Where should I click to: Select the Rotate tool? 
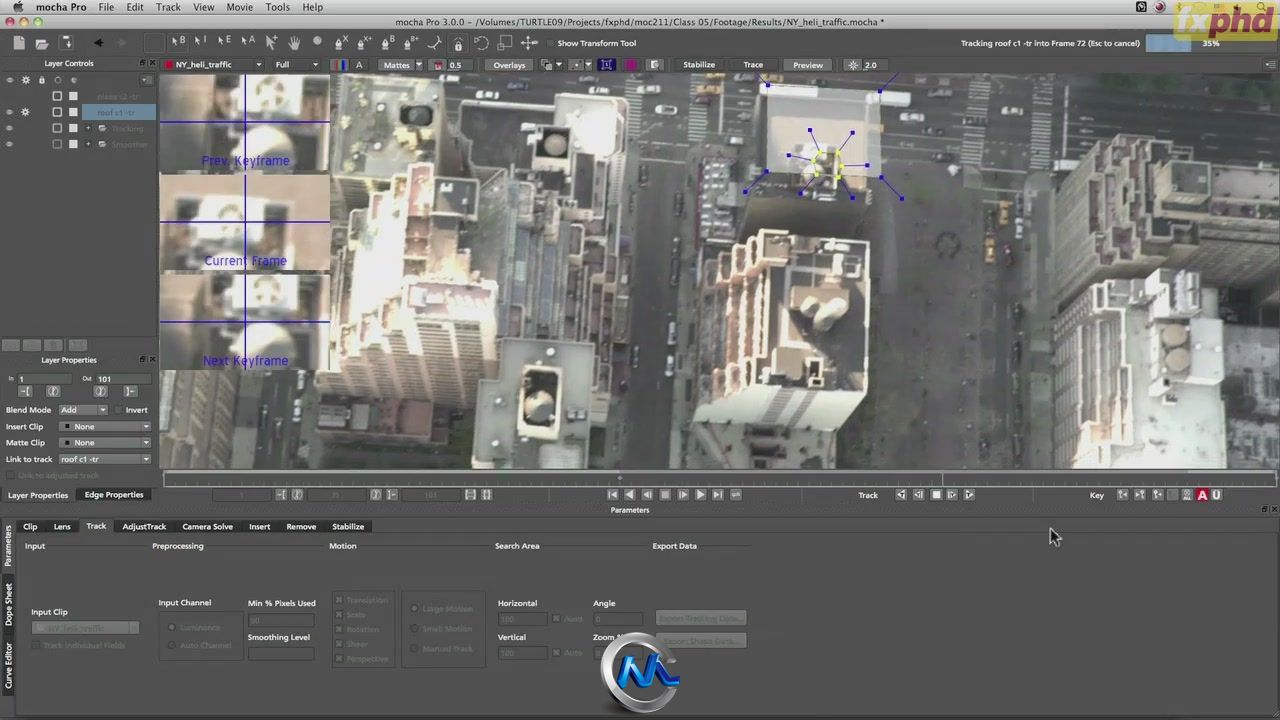(482, 43)
